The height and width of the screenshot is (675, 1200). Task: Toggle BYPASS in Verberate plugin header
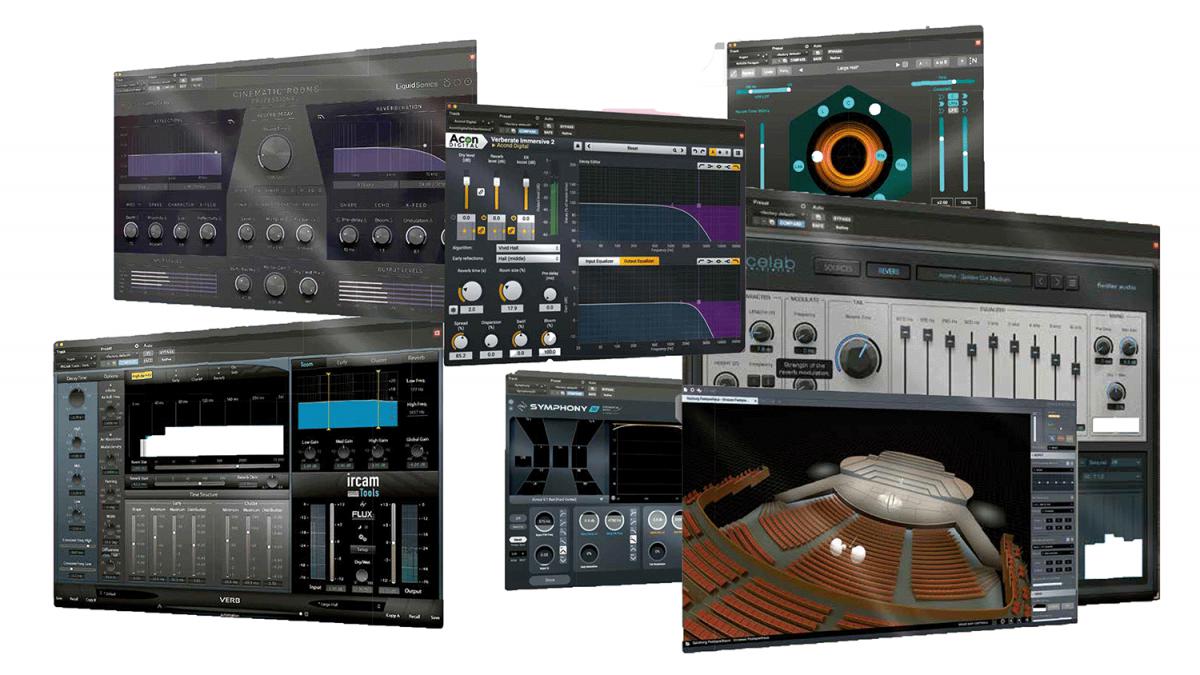click(567, 126)
